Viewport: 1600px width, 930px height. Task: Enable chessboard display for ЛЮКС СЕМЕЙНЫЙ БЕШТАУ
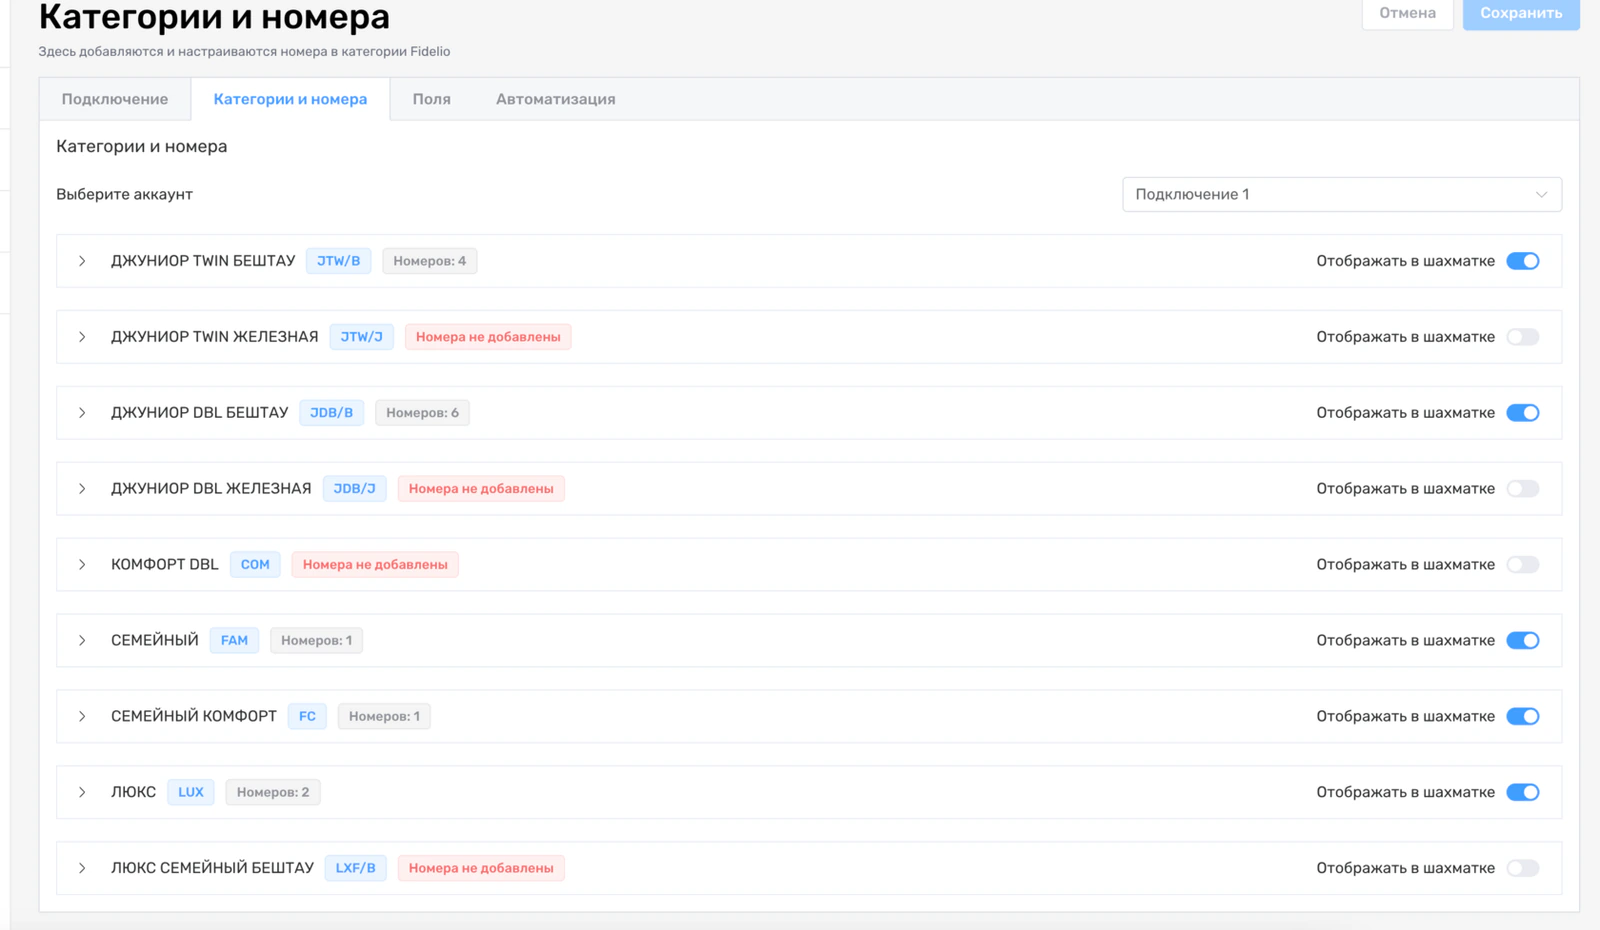pyautogui.click(x=1523, y=868)
